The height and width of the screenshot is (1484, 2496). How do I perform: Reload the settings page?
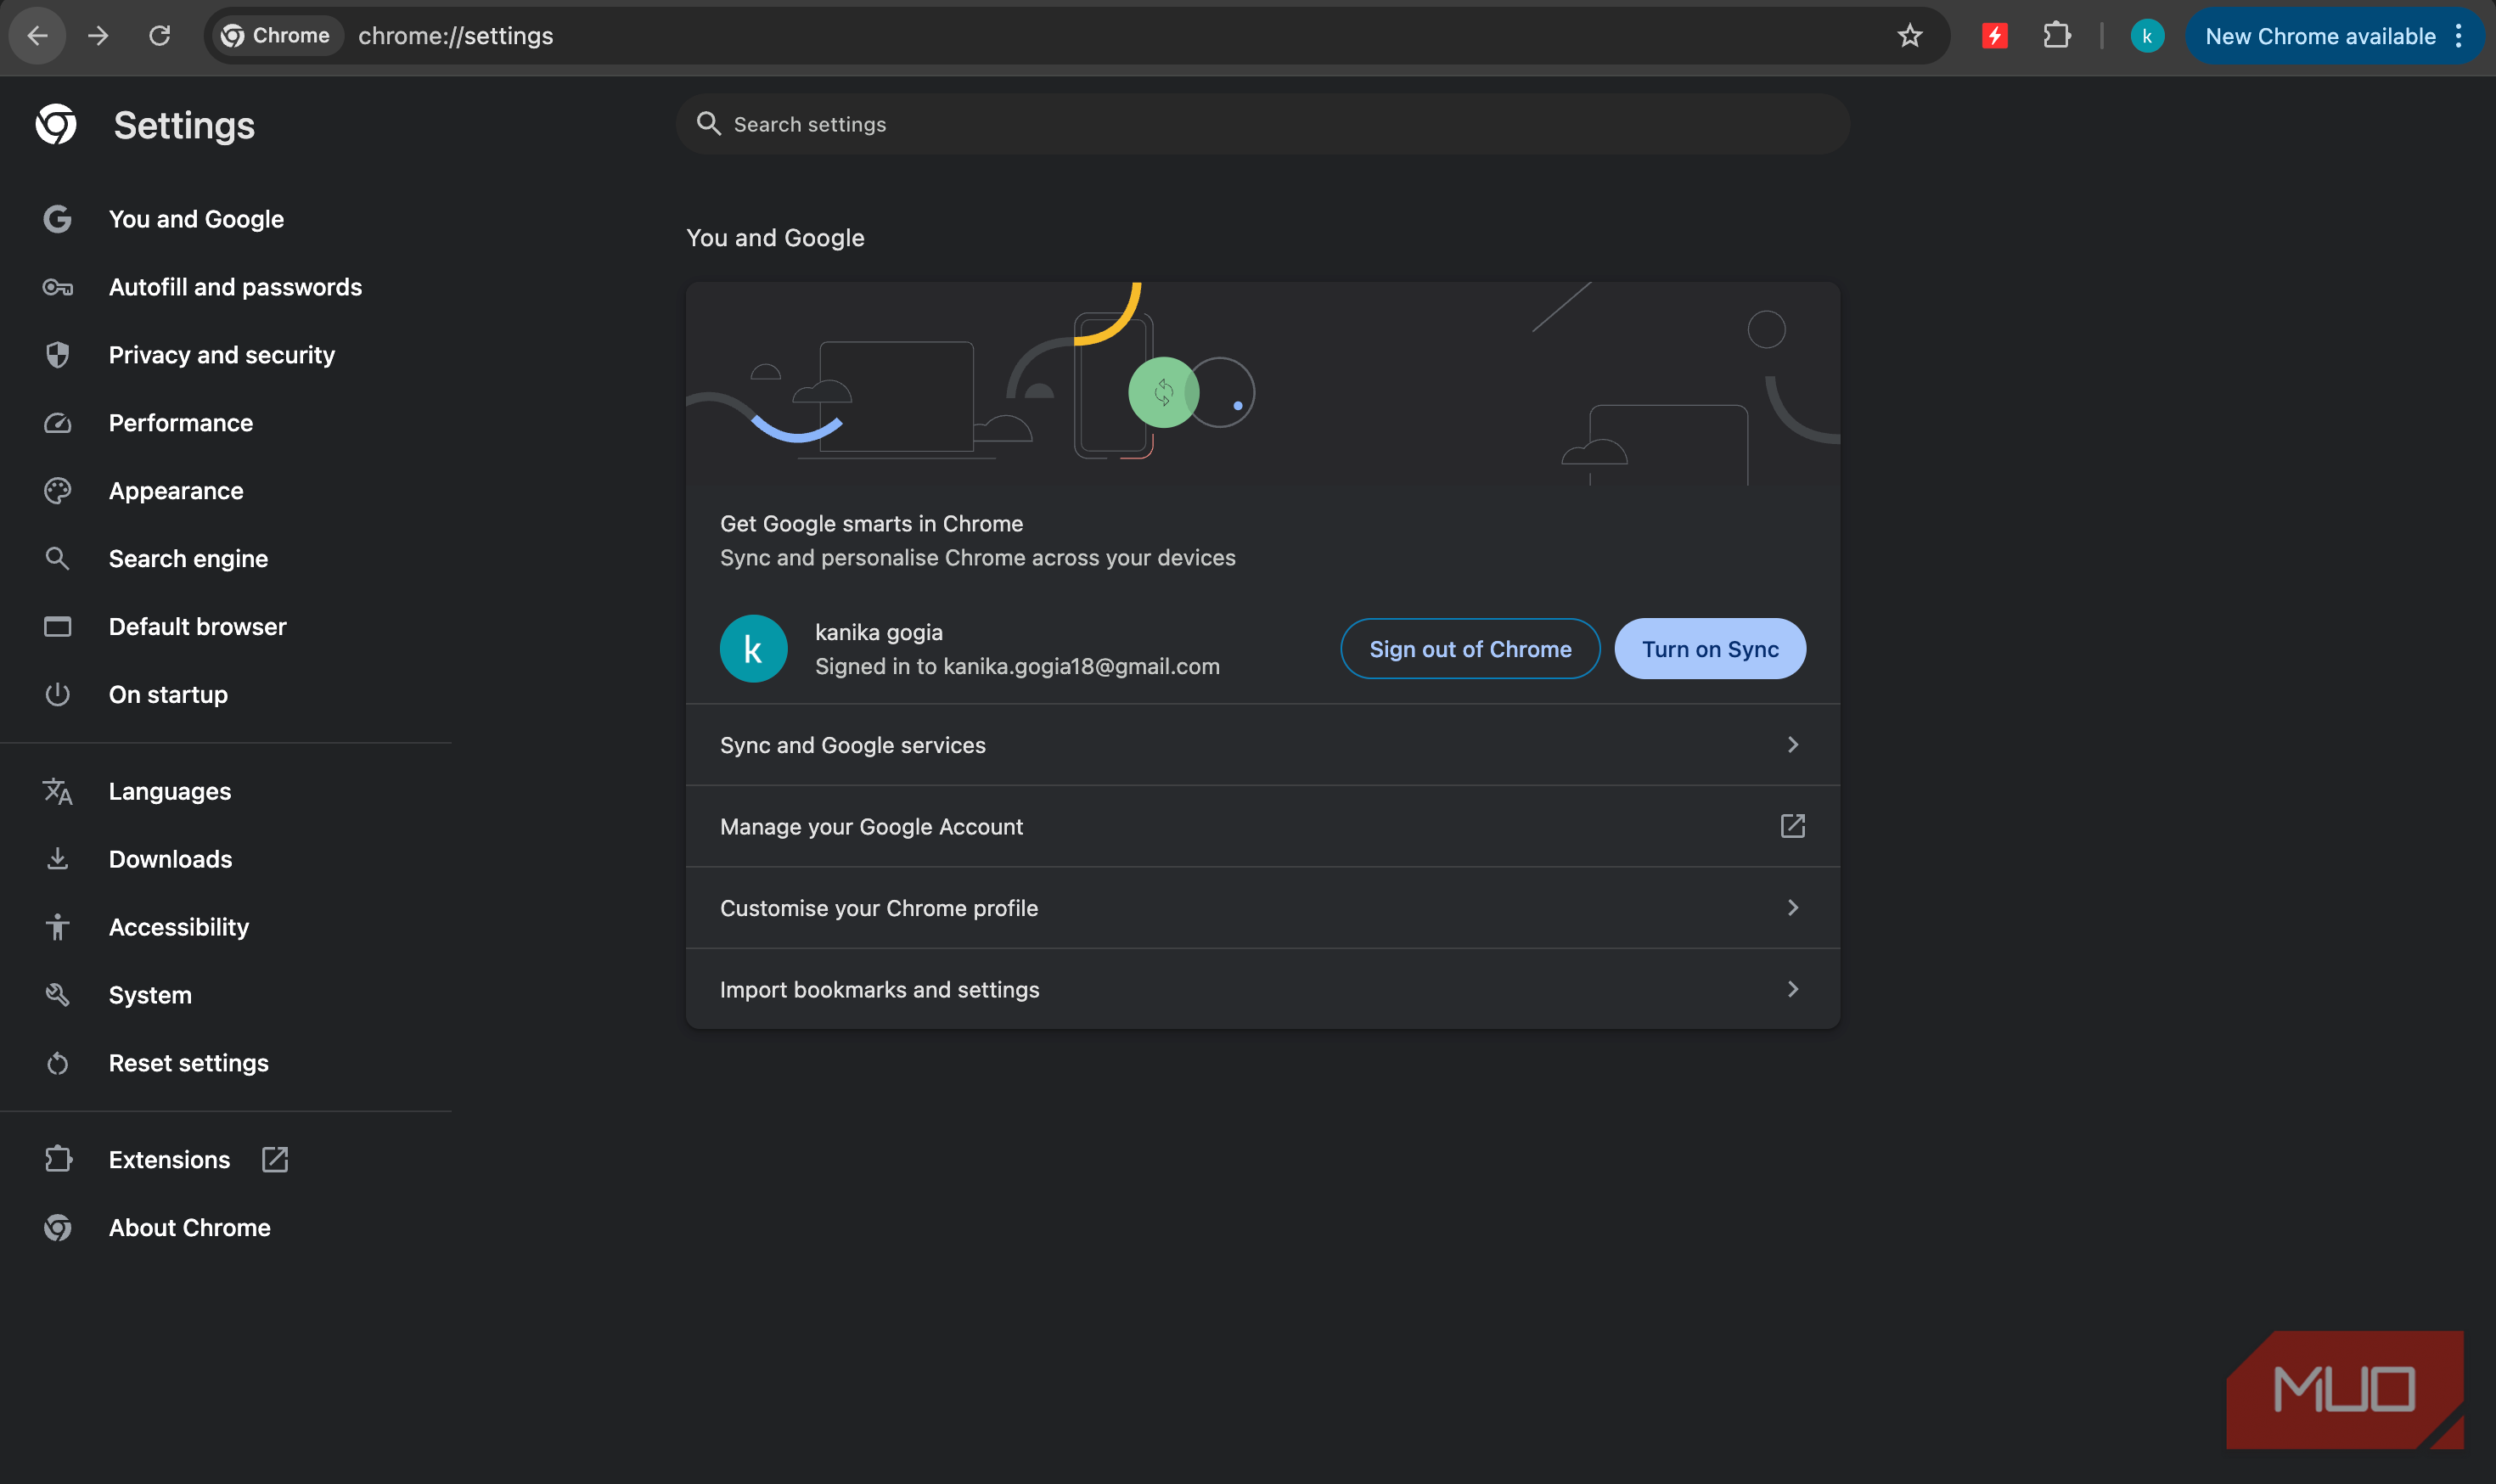pyautogui.click(x=159, y=36)
